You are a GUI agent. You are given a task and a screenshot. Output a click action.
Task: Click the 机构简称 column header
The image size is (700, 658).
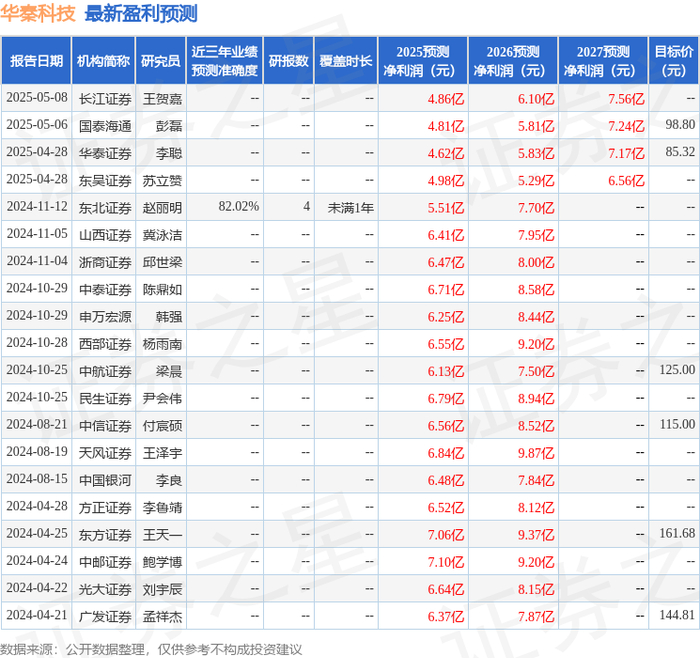click(x=103, y=61)
